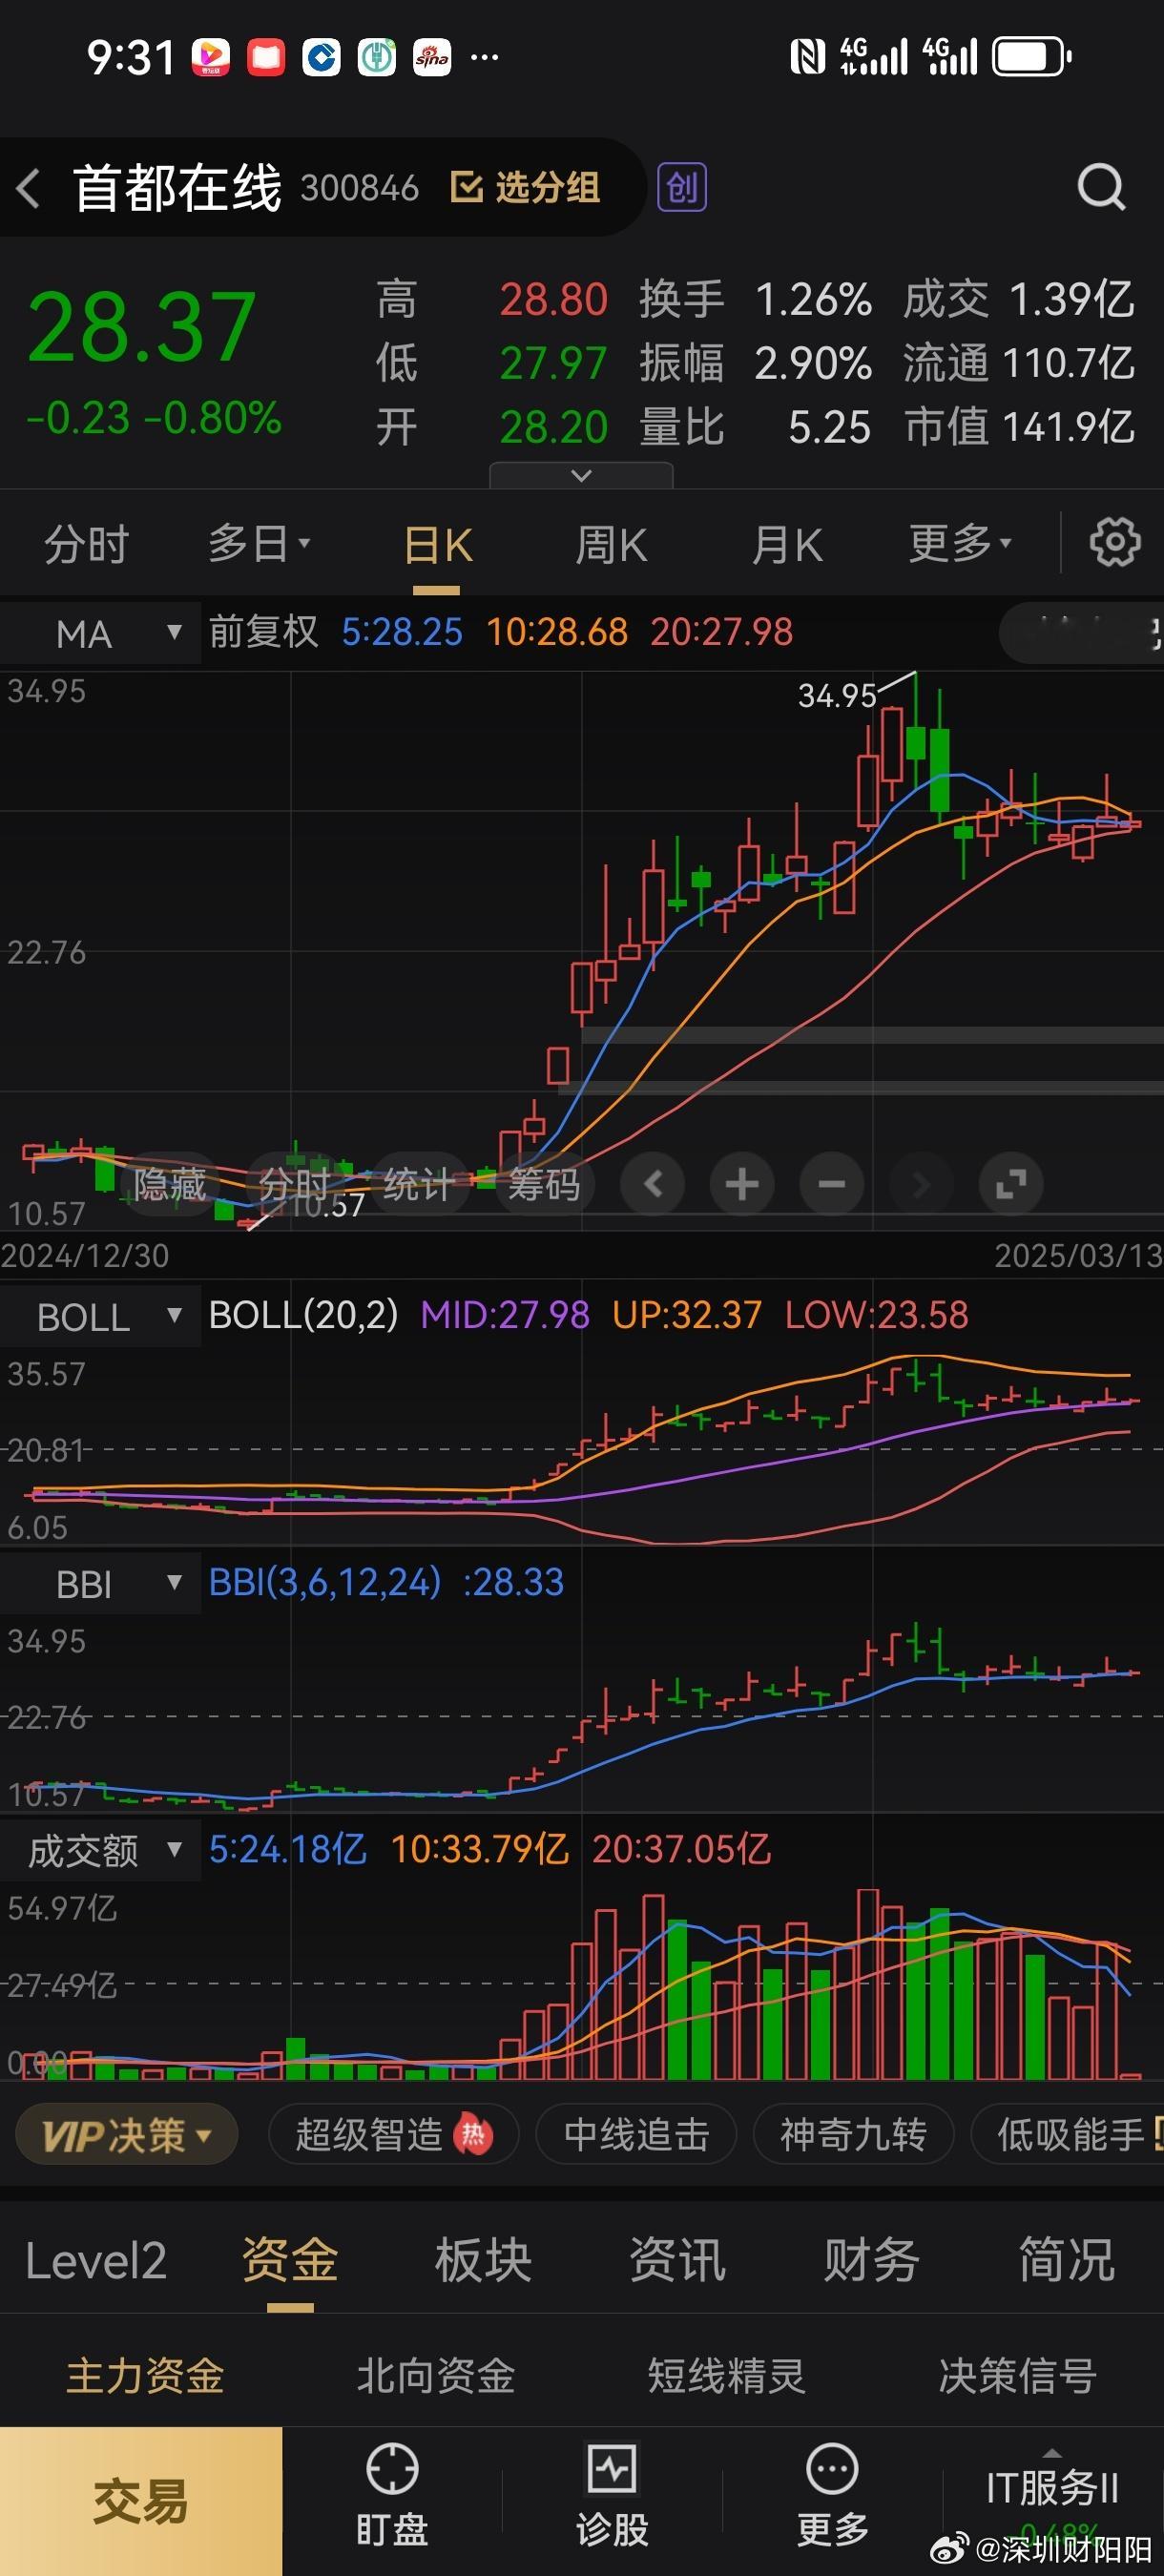The width and height of the screenshot is (1164, 2576).
Task: Tap 筹码 button on chart toolbar
Action: tap(544, 1185)
